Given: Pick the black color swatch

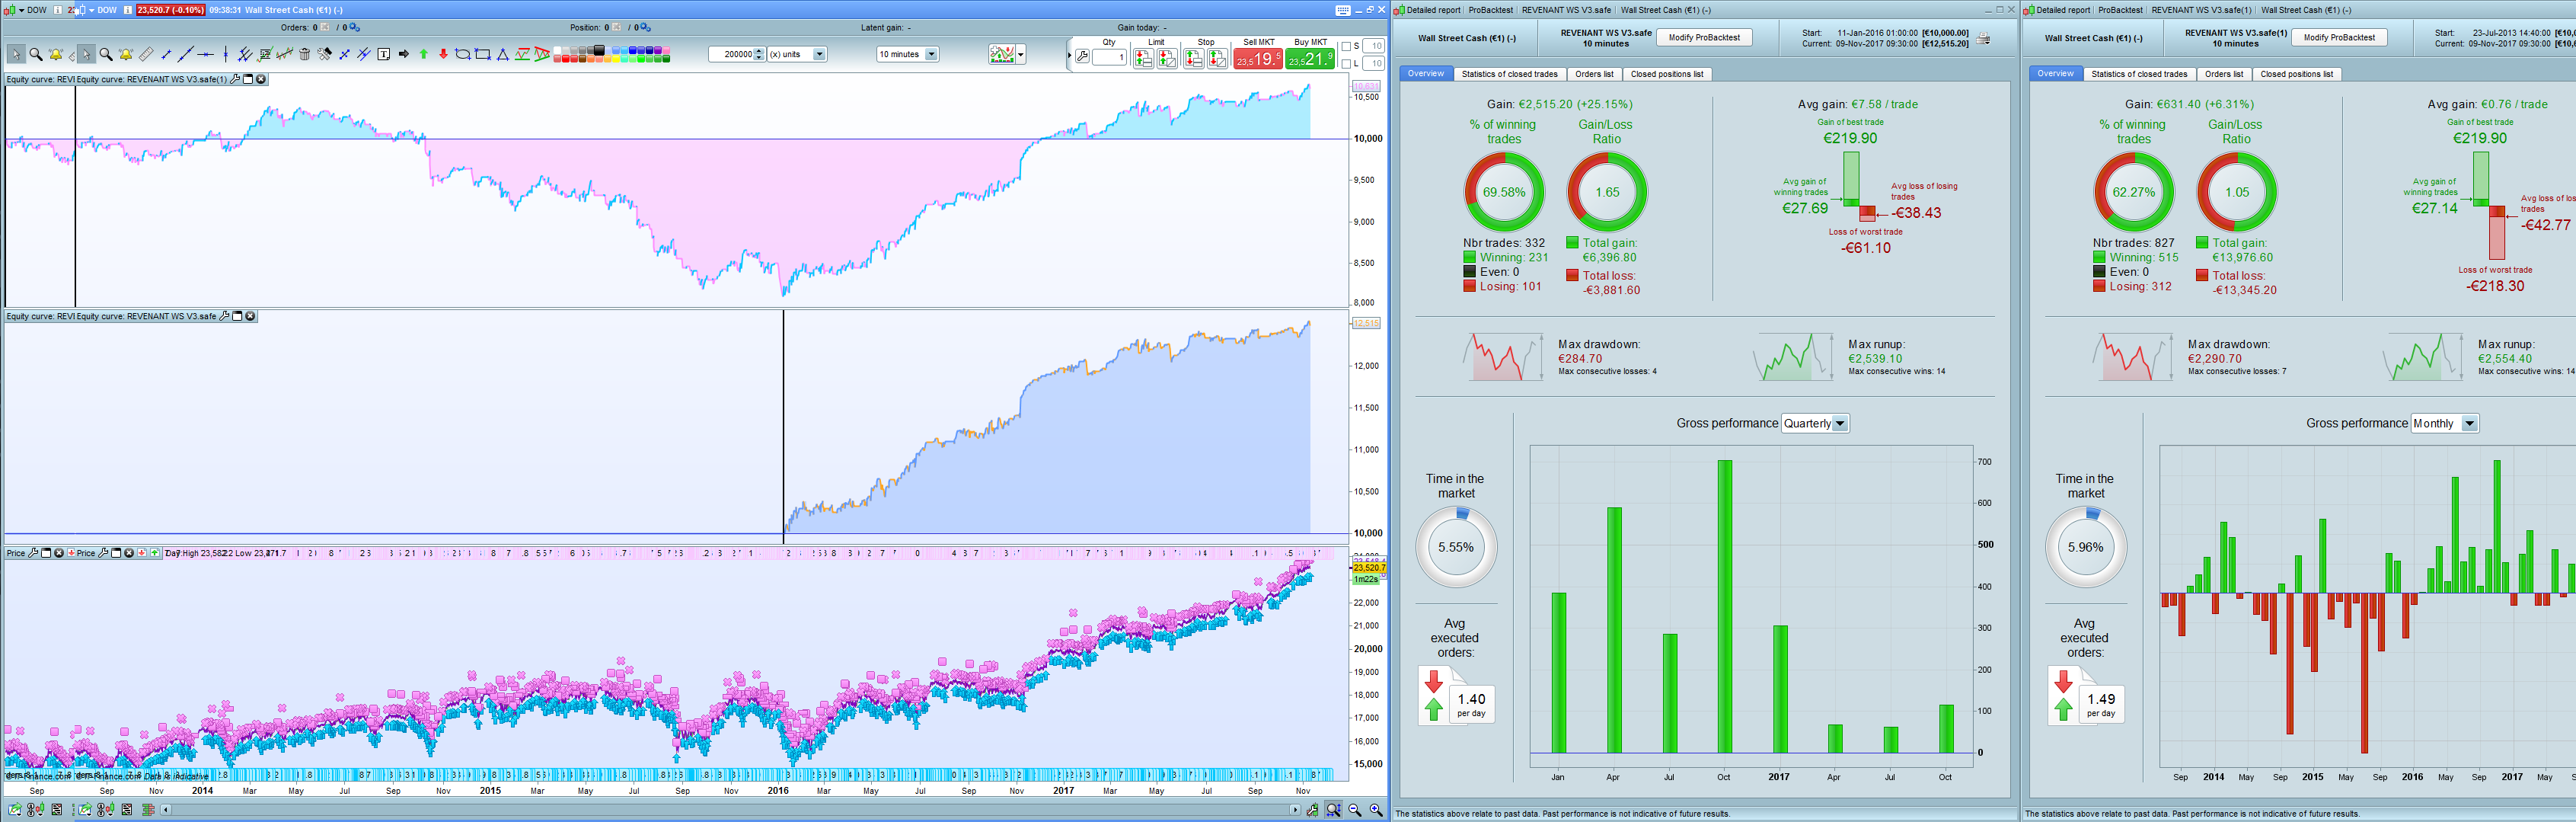Looking at the screenshot, I should (x=599, y=50).
